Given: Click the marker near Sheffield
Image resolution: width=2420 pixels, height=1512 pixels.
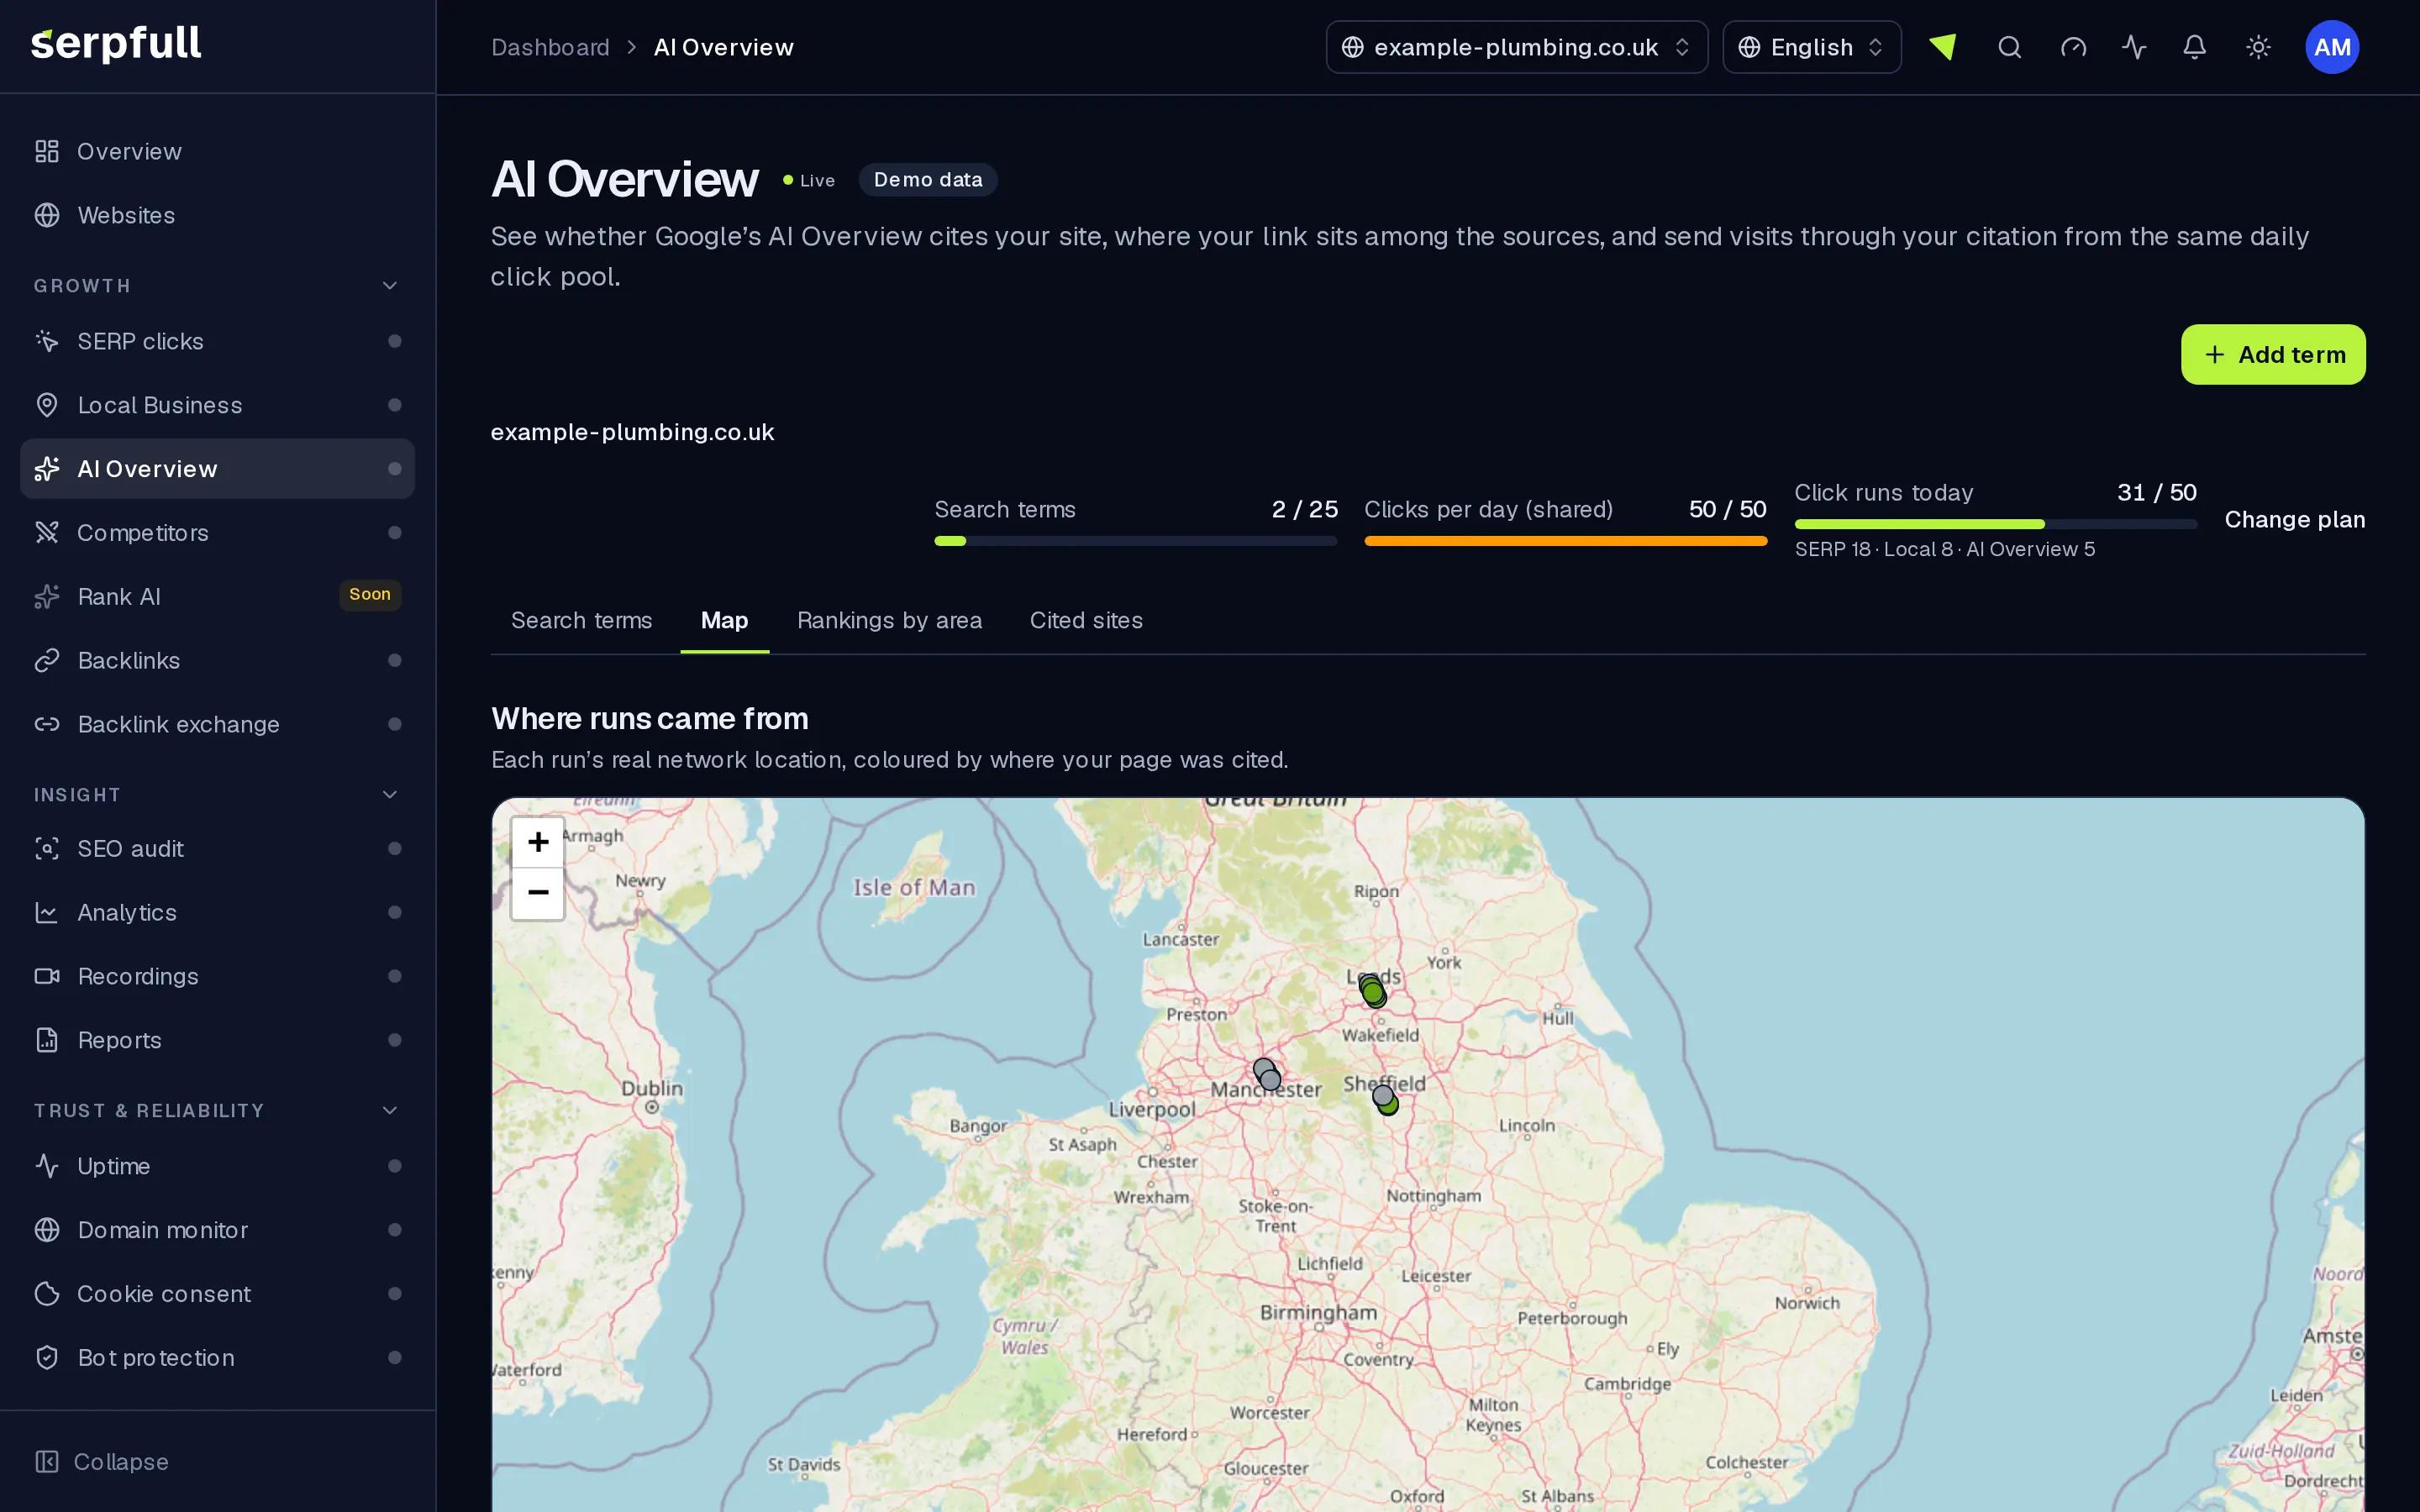Looking at the screenshot, I should coord(1383,1096).
